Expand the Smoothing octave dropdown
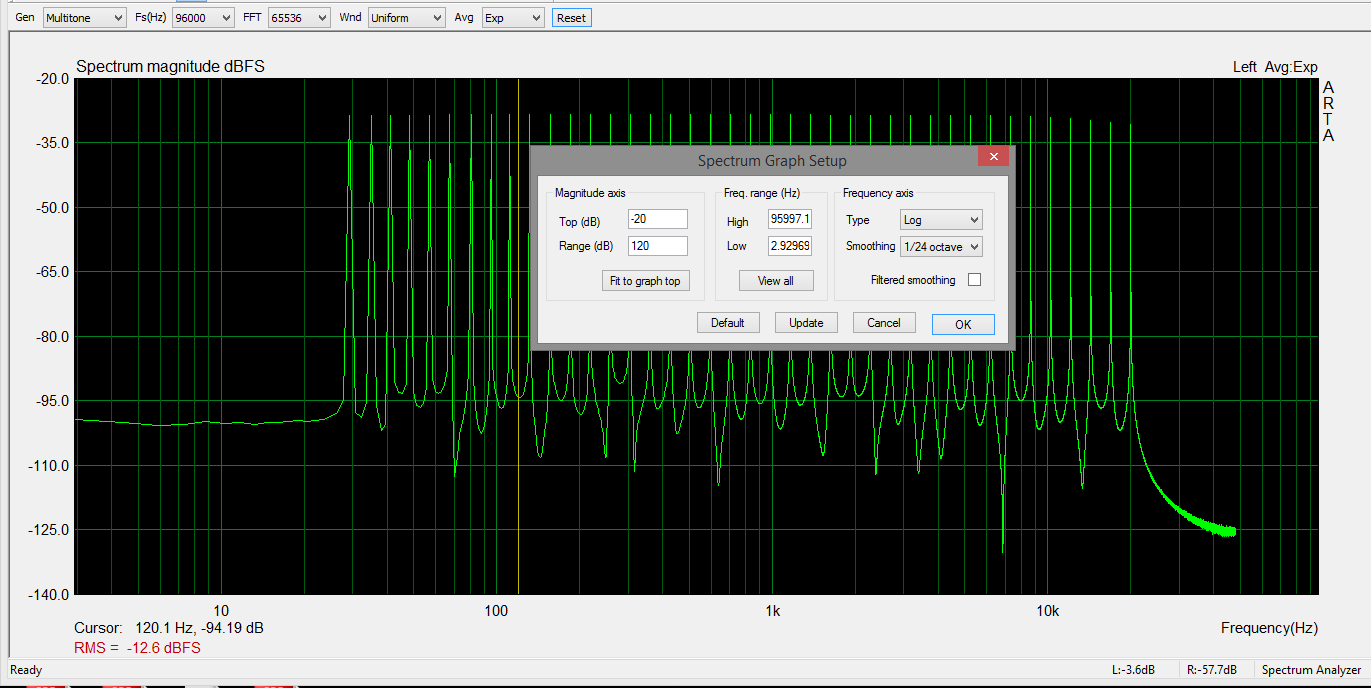This screenshot has height=688, width=1371. pos(941,246)
